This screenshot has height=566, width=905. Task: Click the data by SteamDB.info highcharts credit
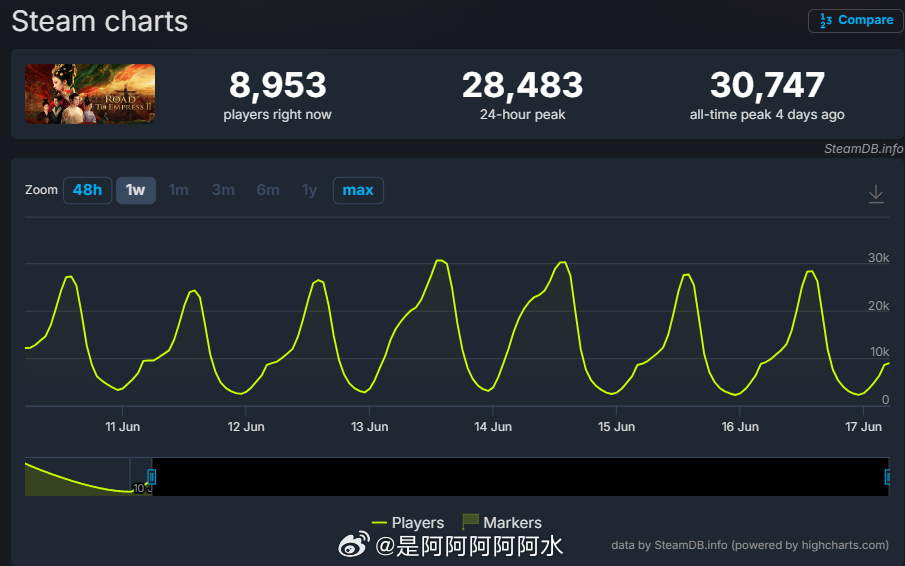750,545
